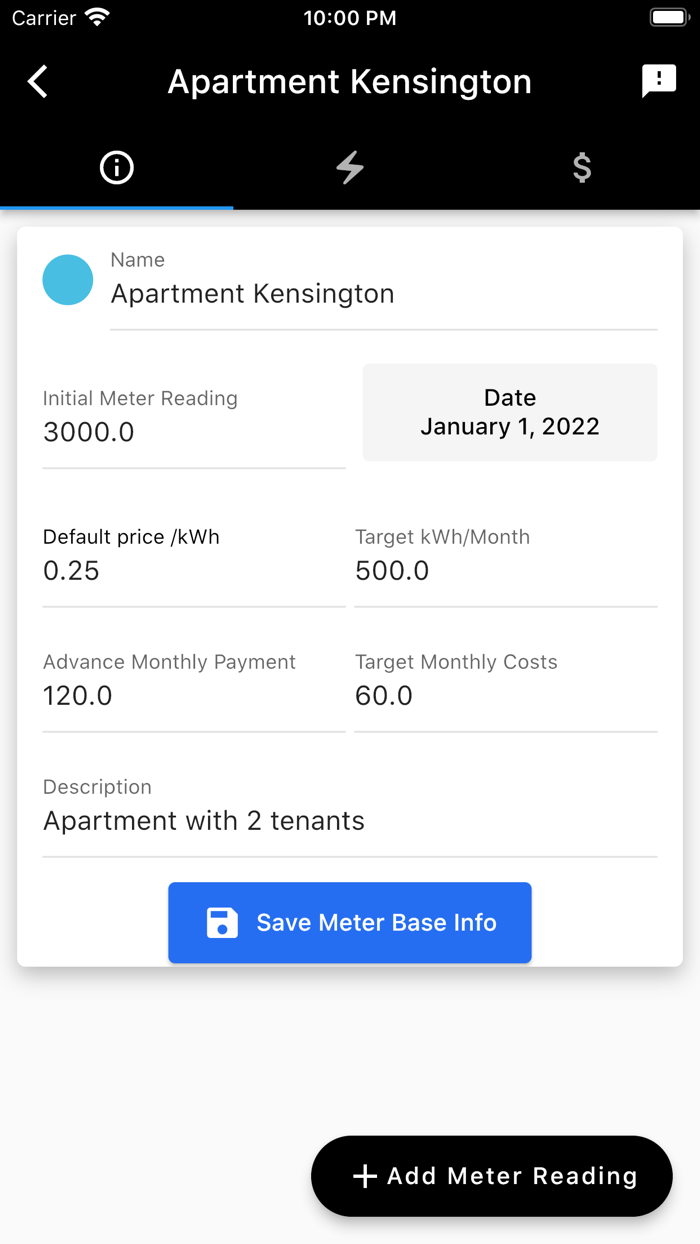Tap the plus icon on Add Meter Reading

coord(365,1177)
